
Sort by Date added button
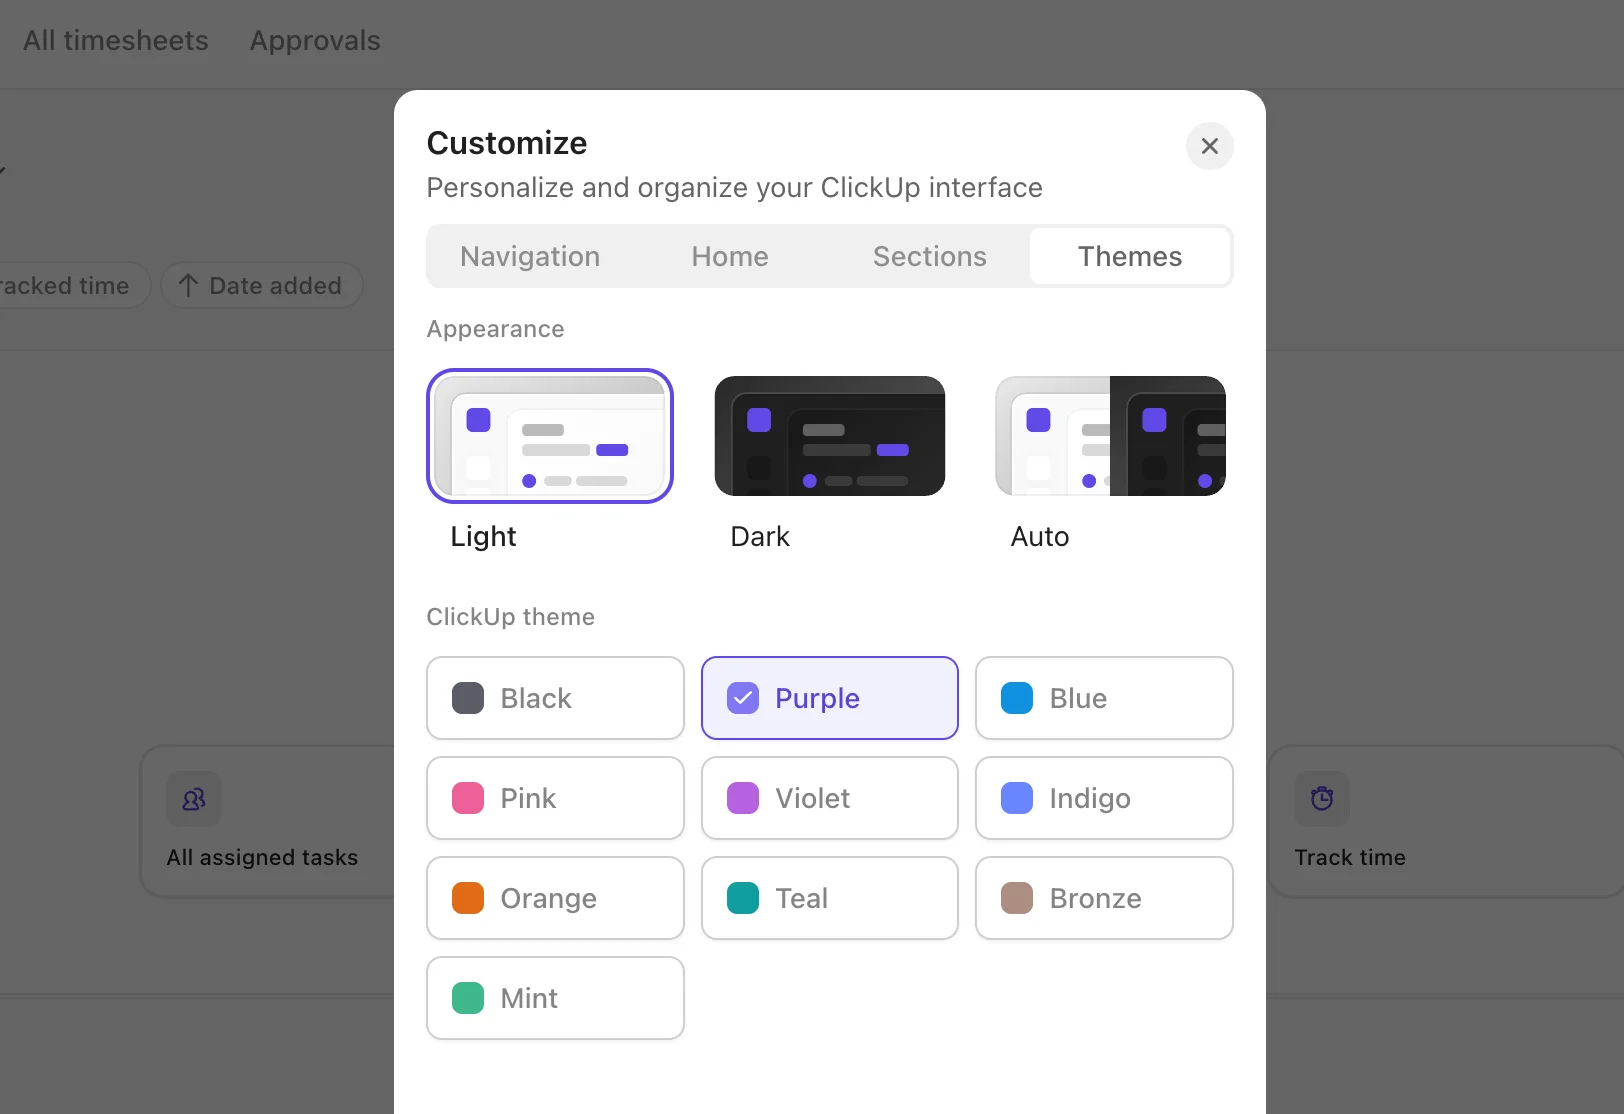click(x=261, y=286)
